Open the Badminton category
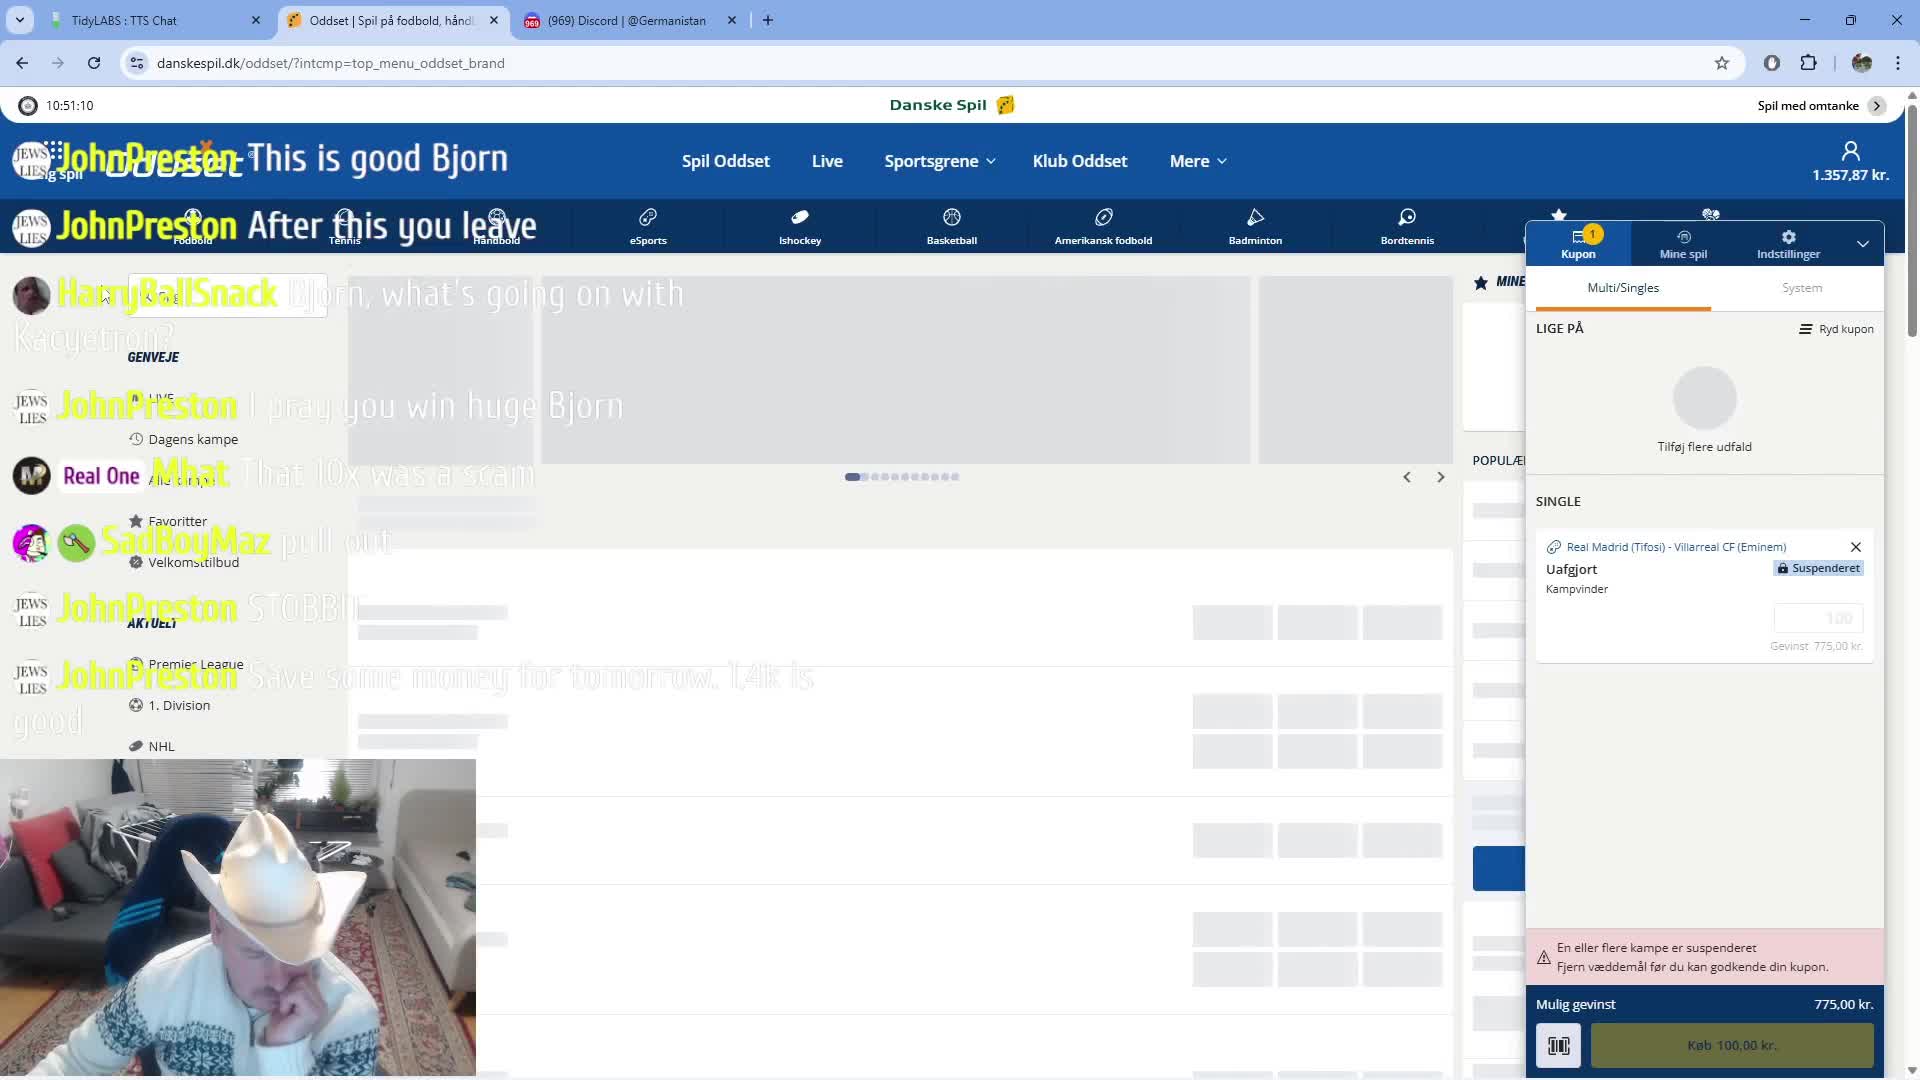The height and width of the screenshot is (1080, 1920). (x=1255, y=226)
